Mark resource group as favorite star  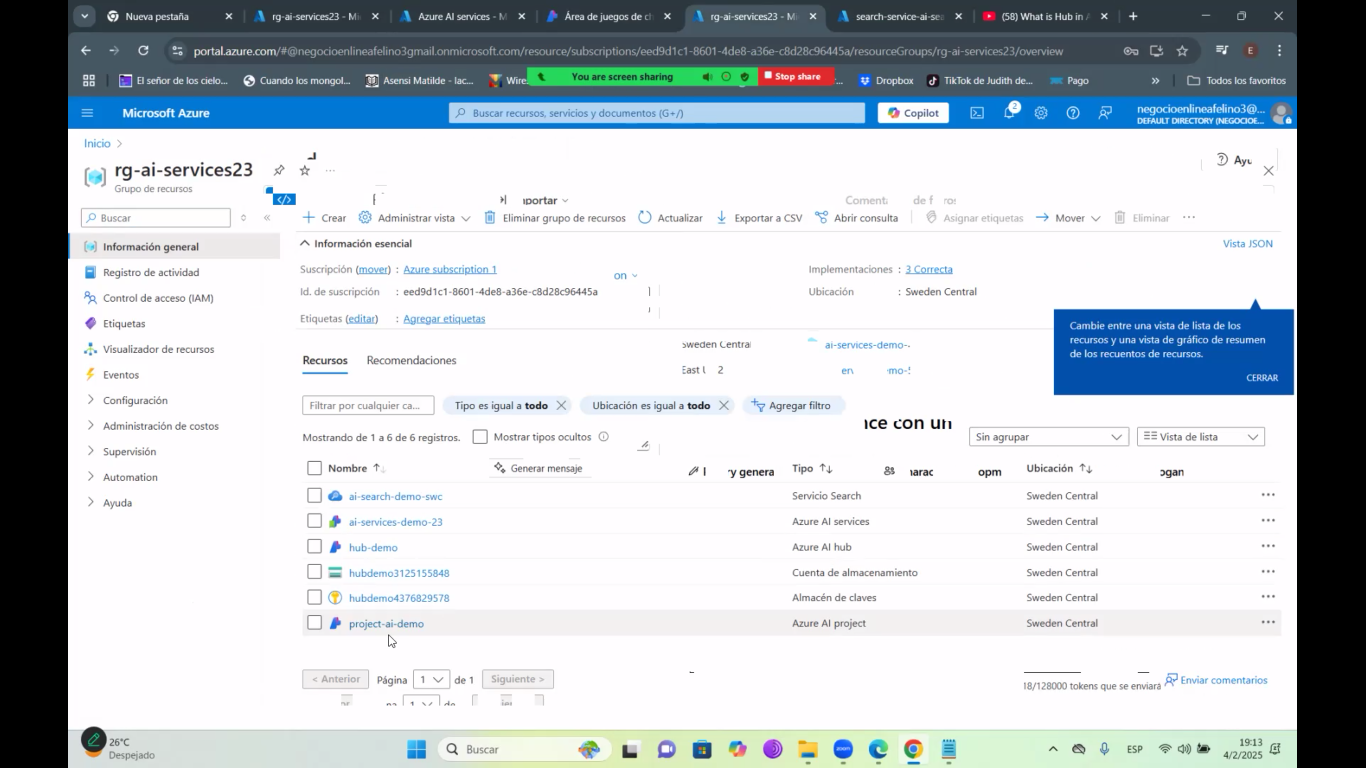coord(305,171)
